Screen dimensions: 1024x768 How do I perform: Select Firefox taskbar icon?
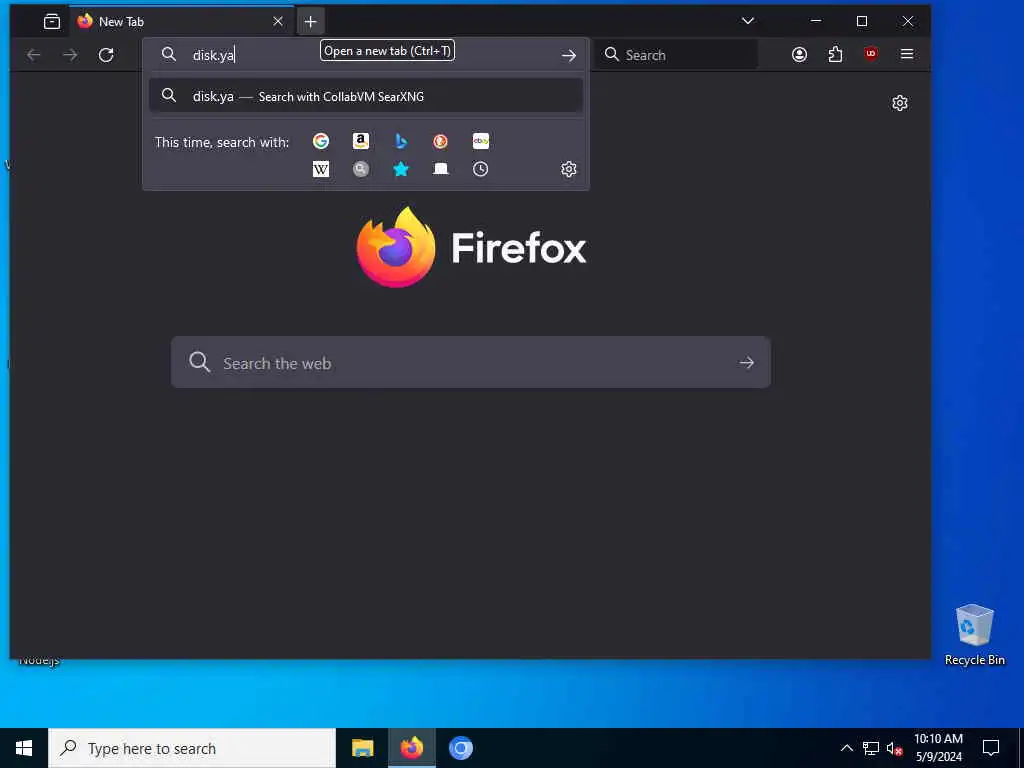tap(411, 748)
